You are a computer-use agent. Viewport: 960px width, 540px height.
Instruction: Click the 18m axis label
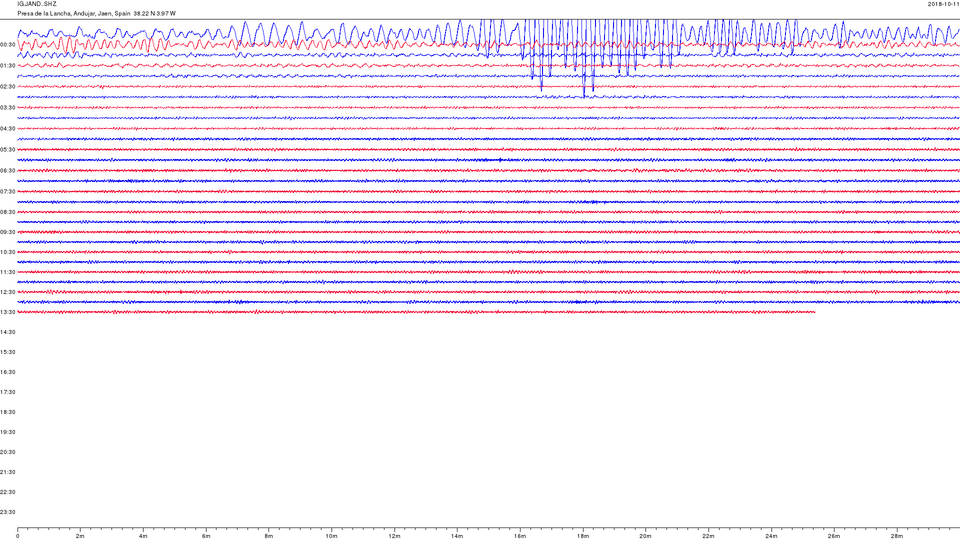point(583,536)
